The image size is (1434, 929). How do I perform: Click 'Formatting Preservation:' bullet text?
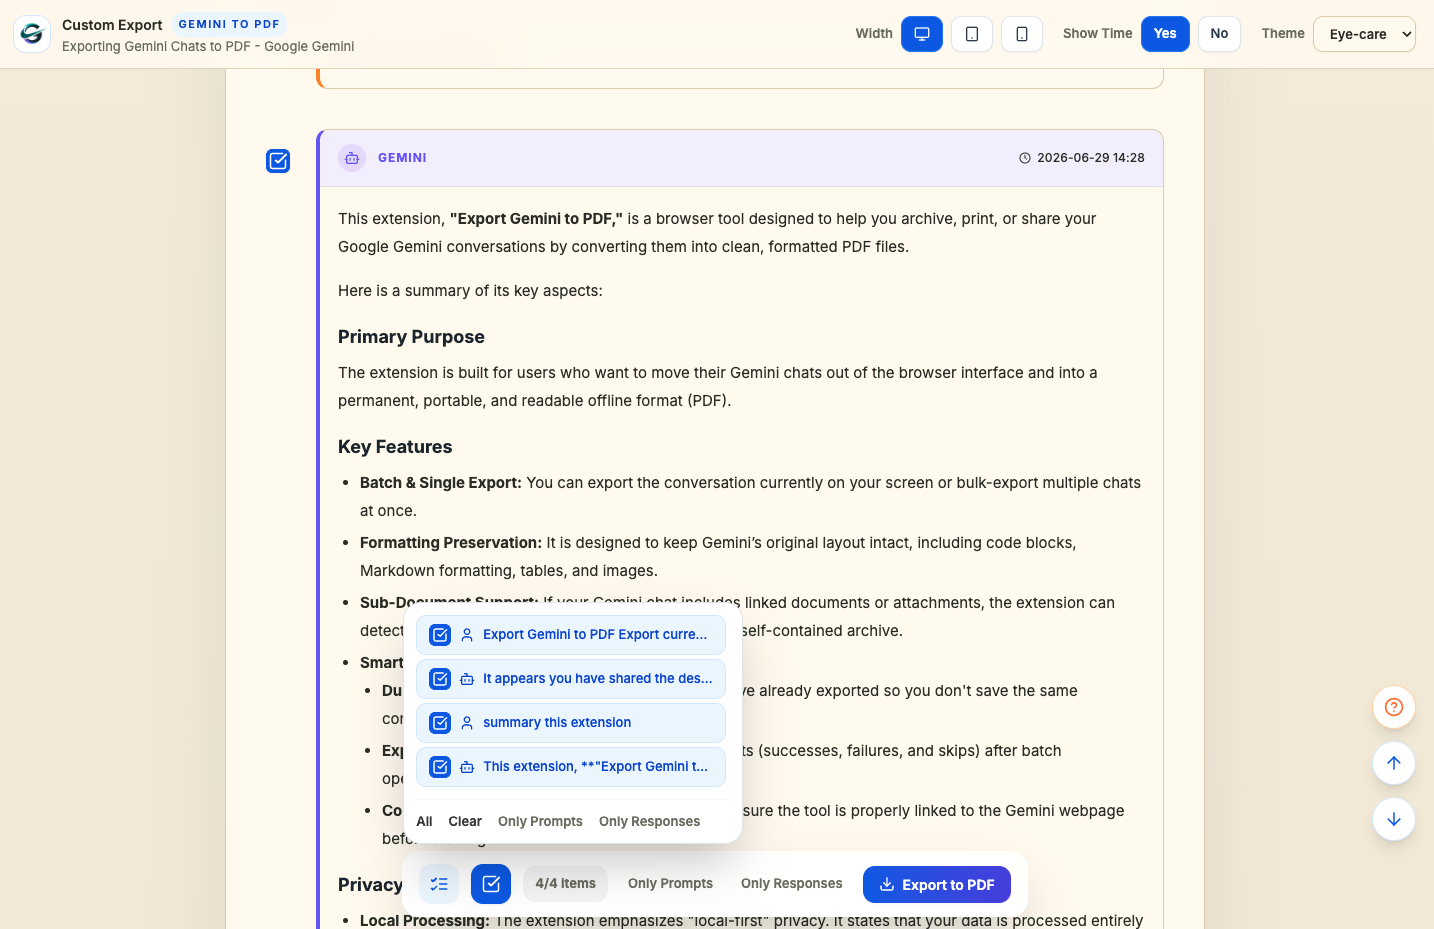pyautogui.click(x=451, y=543)
